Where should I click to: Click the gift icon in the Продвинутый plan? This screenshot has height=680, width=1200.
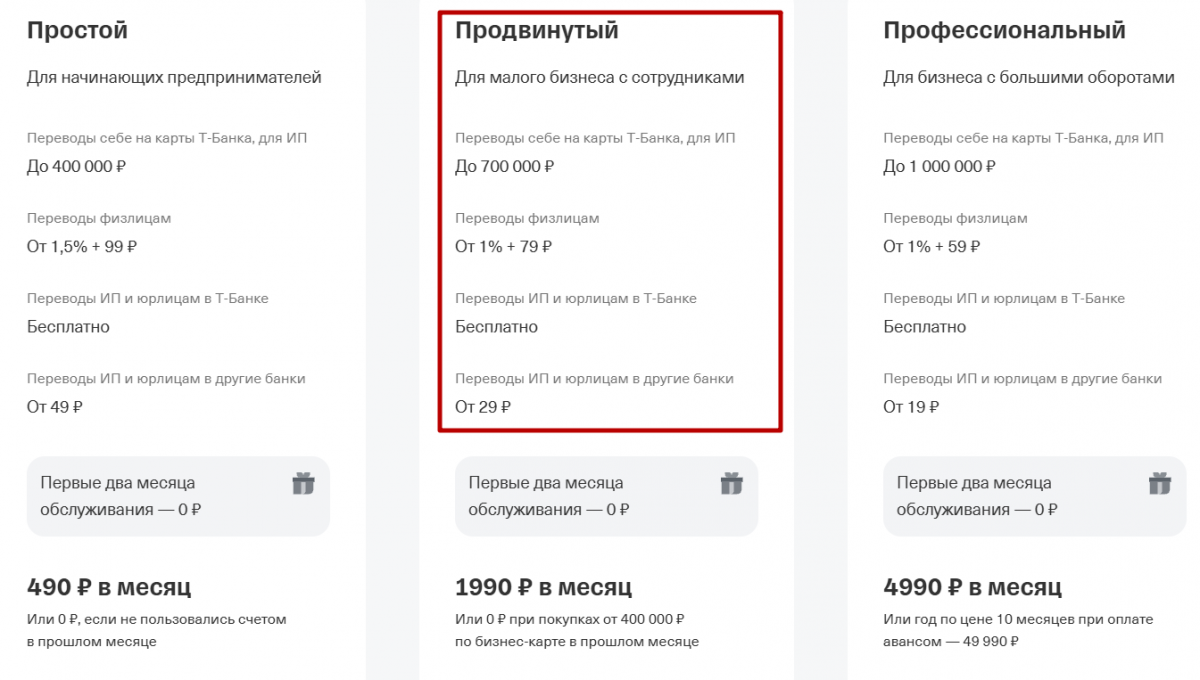[732, 484]
